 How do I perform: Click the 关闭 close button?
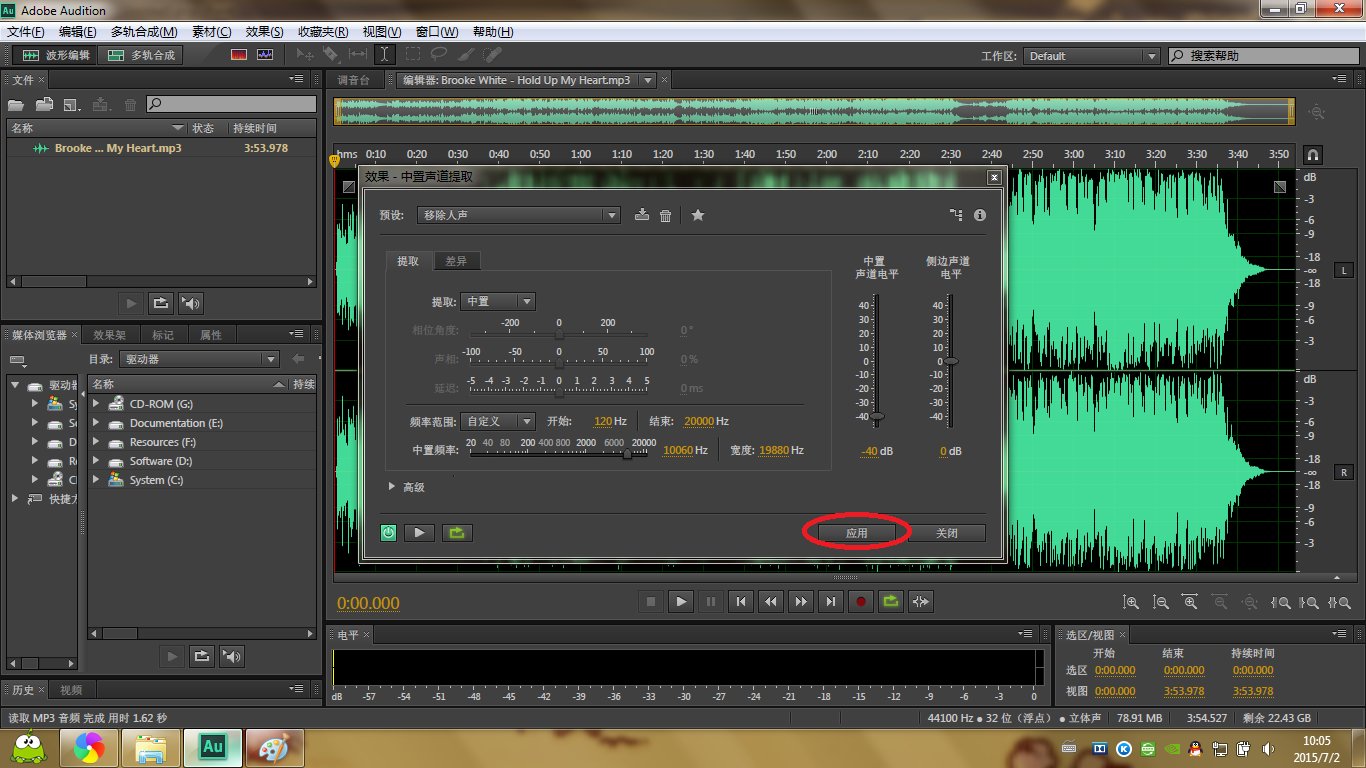tap(946, 533)
